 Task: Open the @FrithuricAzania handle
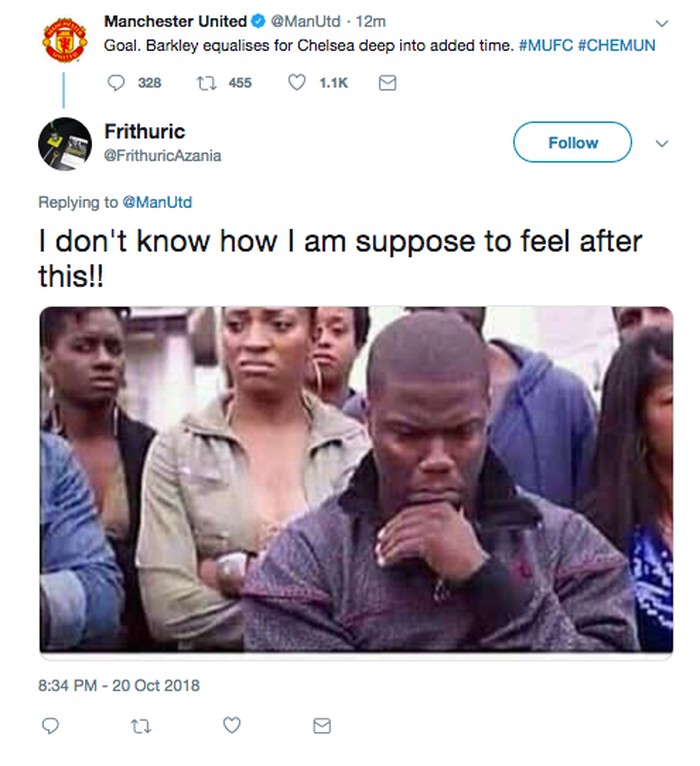pyautogui.click(x=163, y=155)
